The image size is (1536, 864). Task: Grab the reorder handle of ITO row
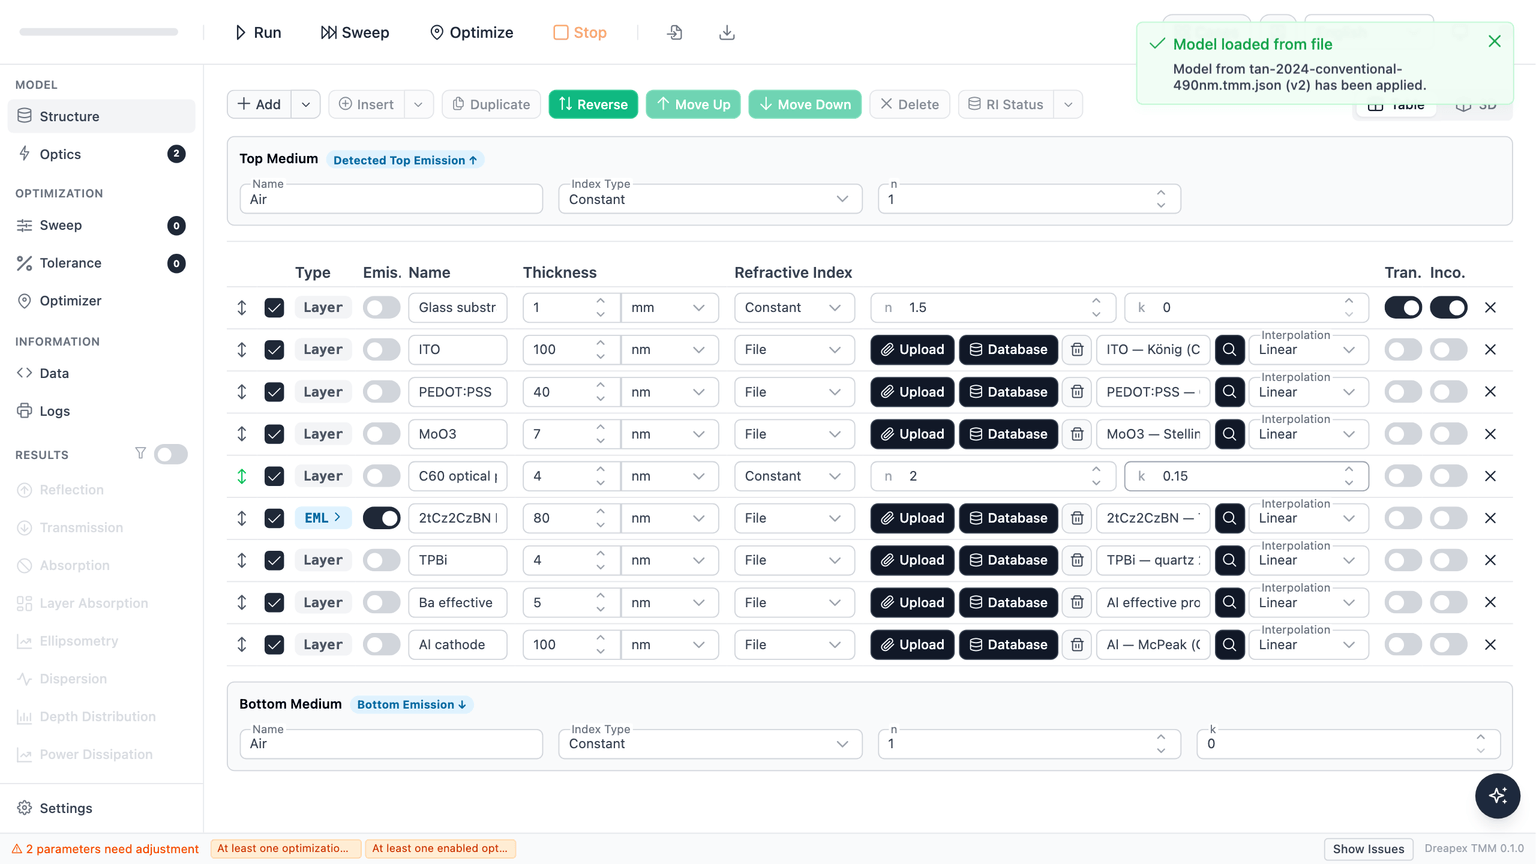tap(242, 350)
